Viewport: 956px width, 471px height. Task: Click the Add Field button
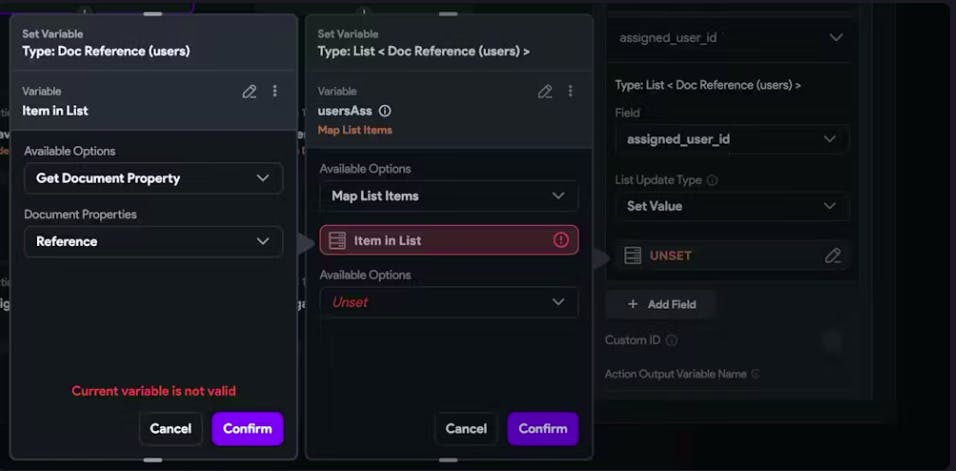660,304
